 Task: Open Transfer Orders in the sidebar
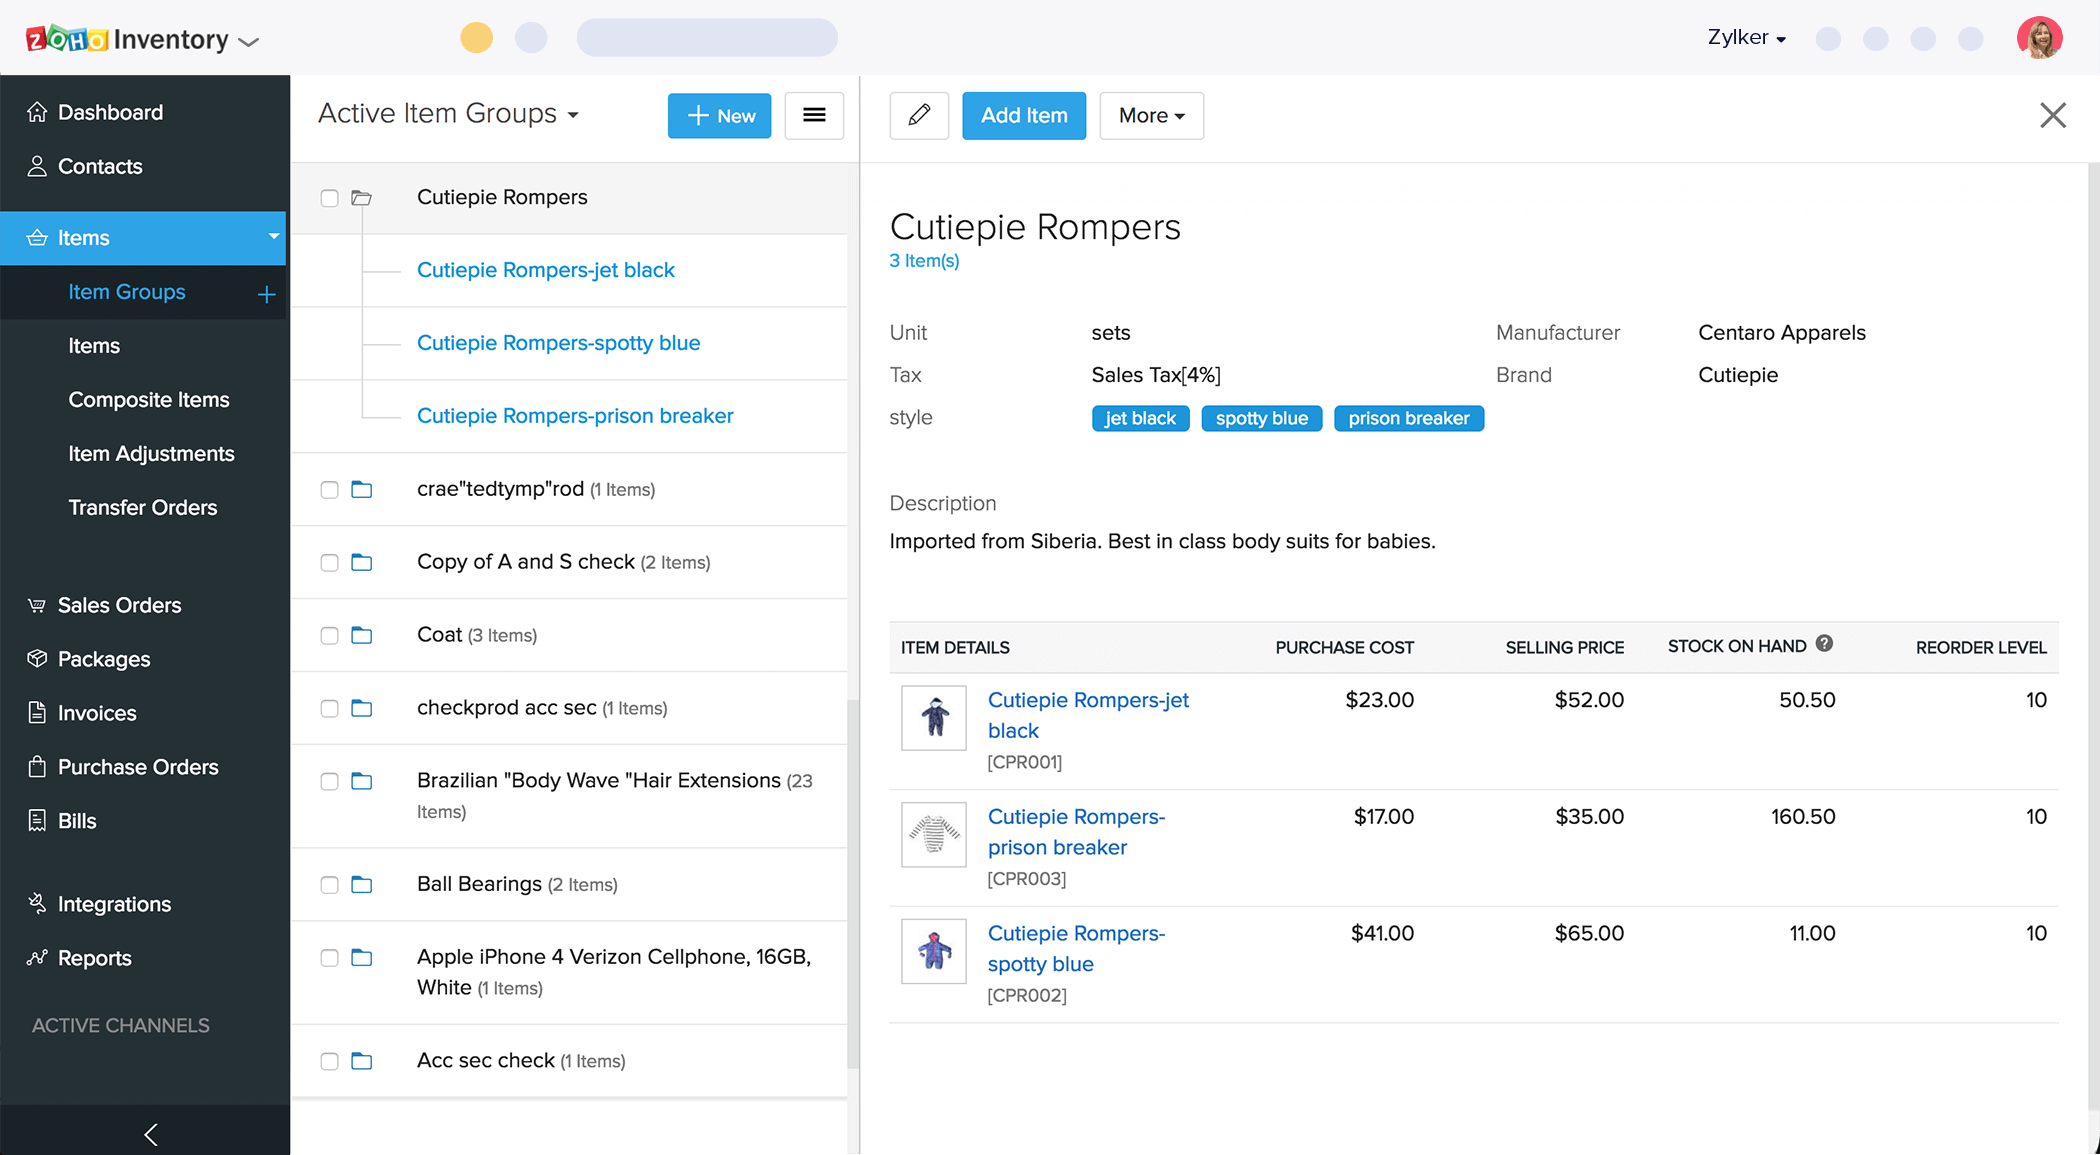[x=142, y=507]
